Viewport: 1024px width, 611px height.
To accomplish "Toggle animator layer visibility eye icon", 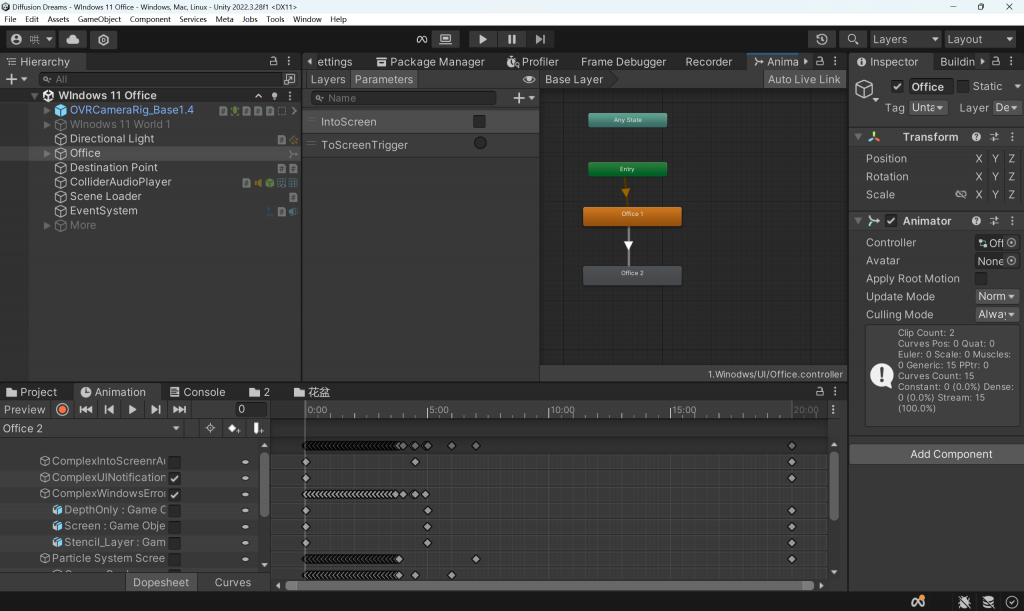I will click(x=529, y=80).
